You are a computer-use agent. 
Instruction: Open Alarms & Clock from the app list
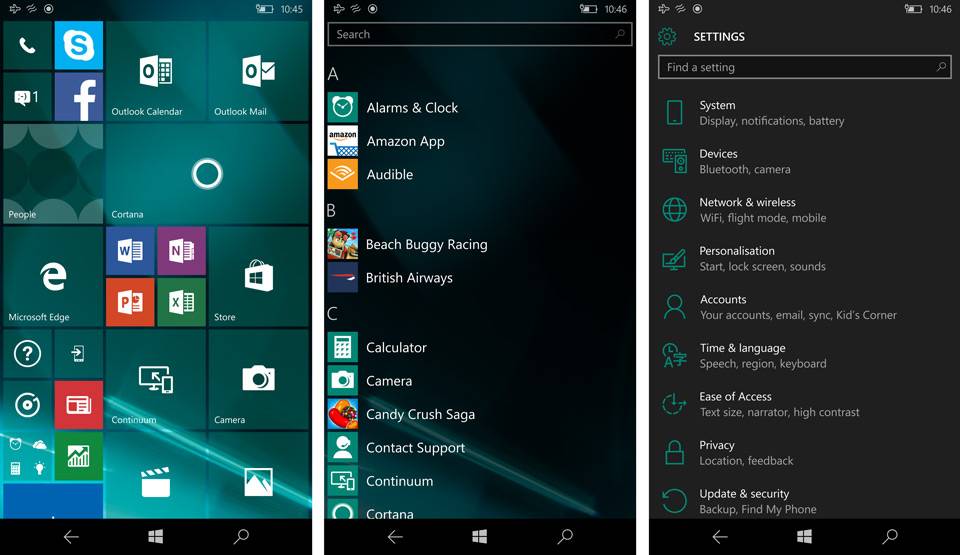coord(411,108)
